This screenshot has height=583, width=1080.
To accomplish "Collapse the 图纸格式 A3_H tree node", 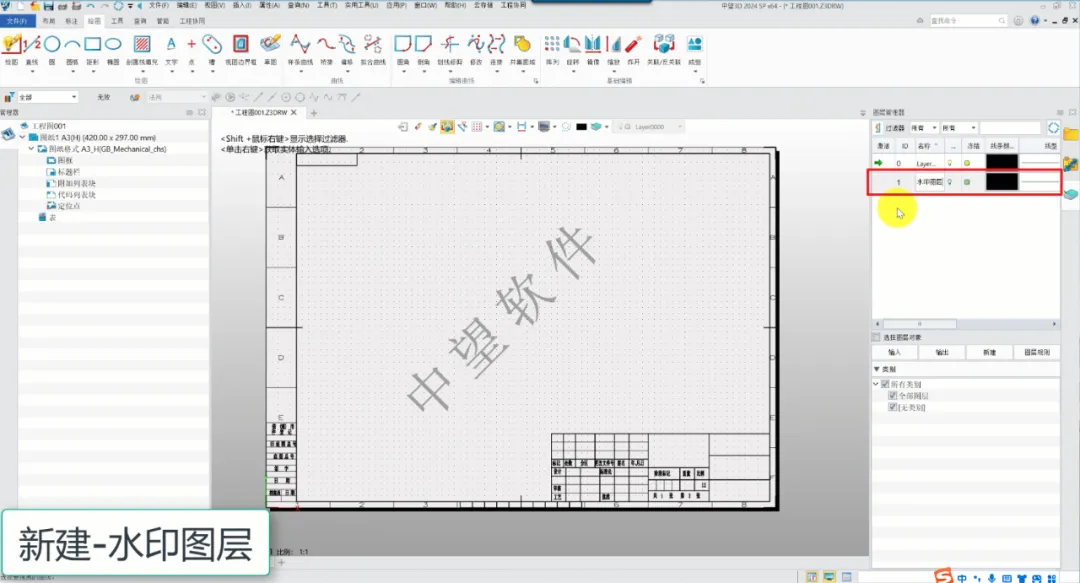I will (31, 148).
